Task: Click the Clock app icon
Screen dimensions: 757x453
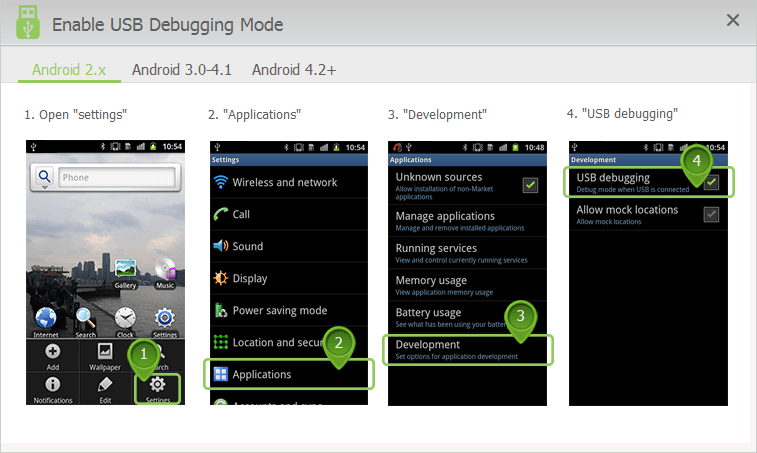Action: [125, 318]
